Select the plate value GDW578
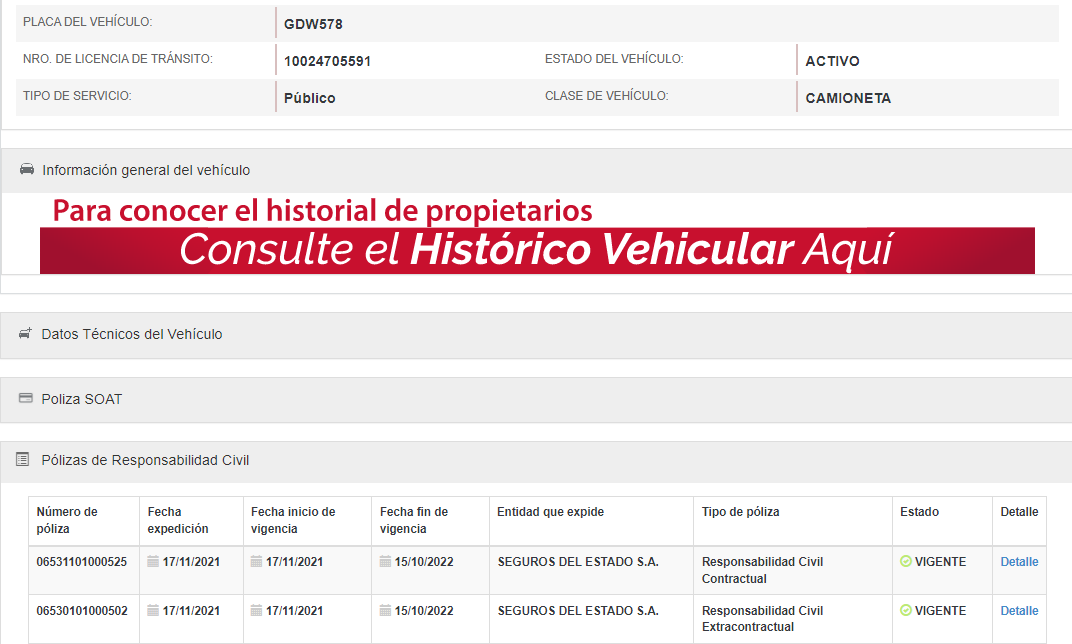 (313, 24)
